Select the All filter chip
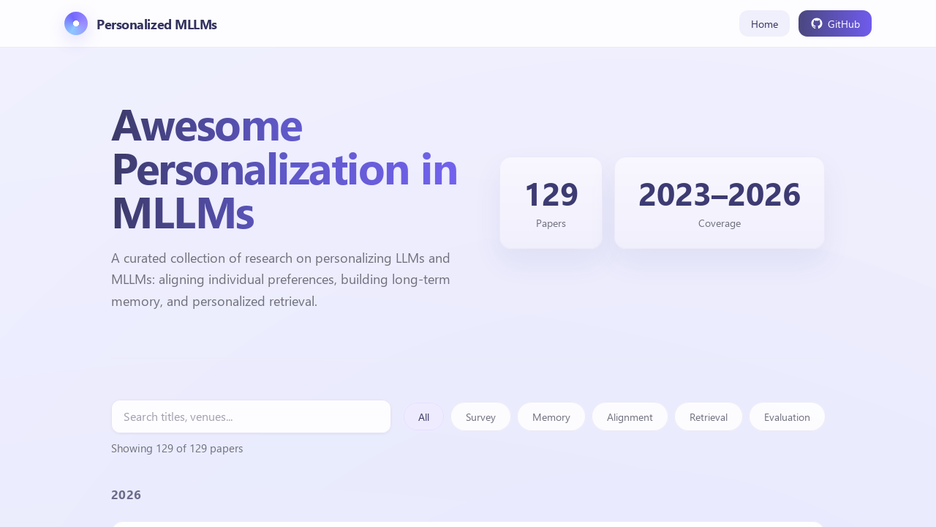Screen dimensions: 936x527 (423, 417)
